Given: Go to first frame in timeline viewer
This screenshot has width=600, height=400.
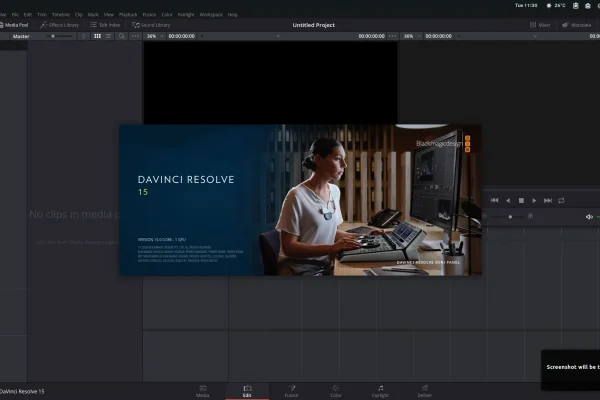Looking at the screenshot, I should click(494, 200).
